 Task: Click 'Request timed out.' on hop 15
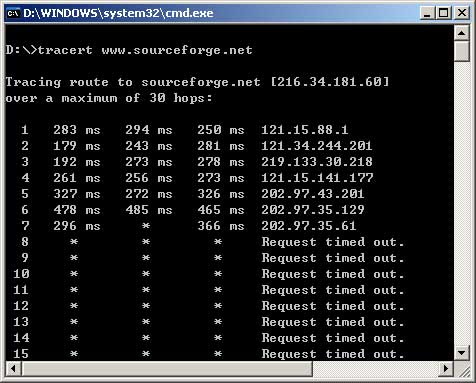tap(333, 354)
